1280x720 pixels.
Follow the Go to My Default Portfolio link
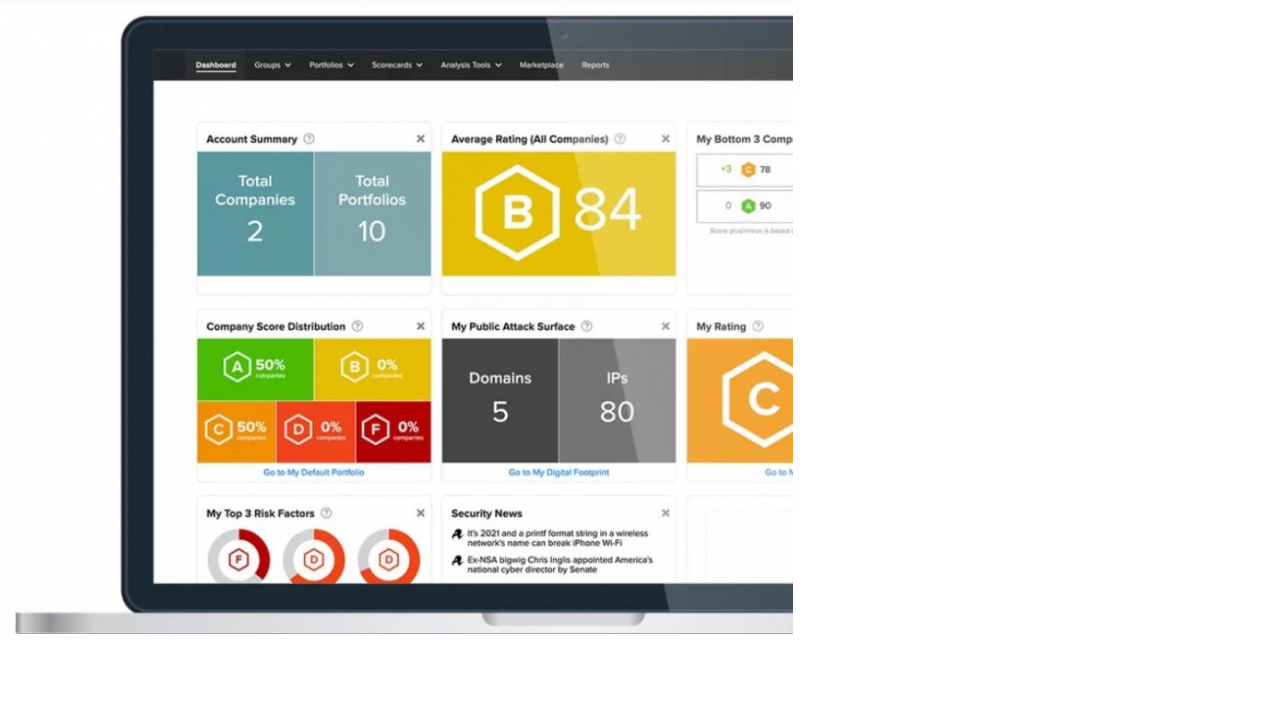point(314,472)
